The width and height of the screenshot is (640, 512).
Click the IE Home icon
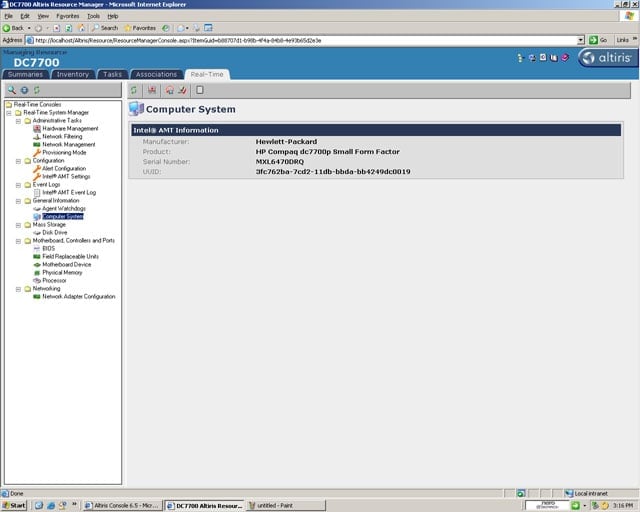tap(82, 28)
